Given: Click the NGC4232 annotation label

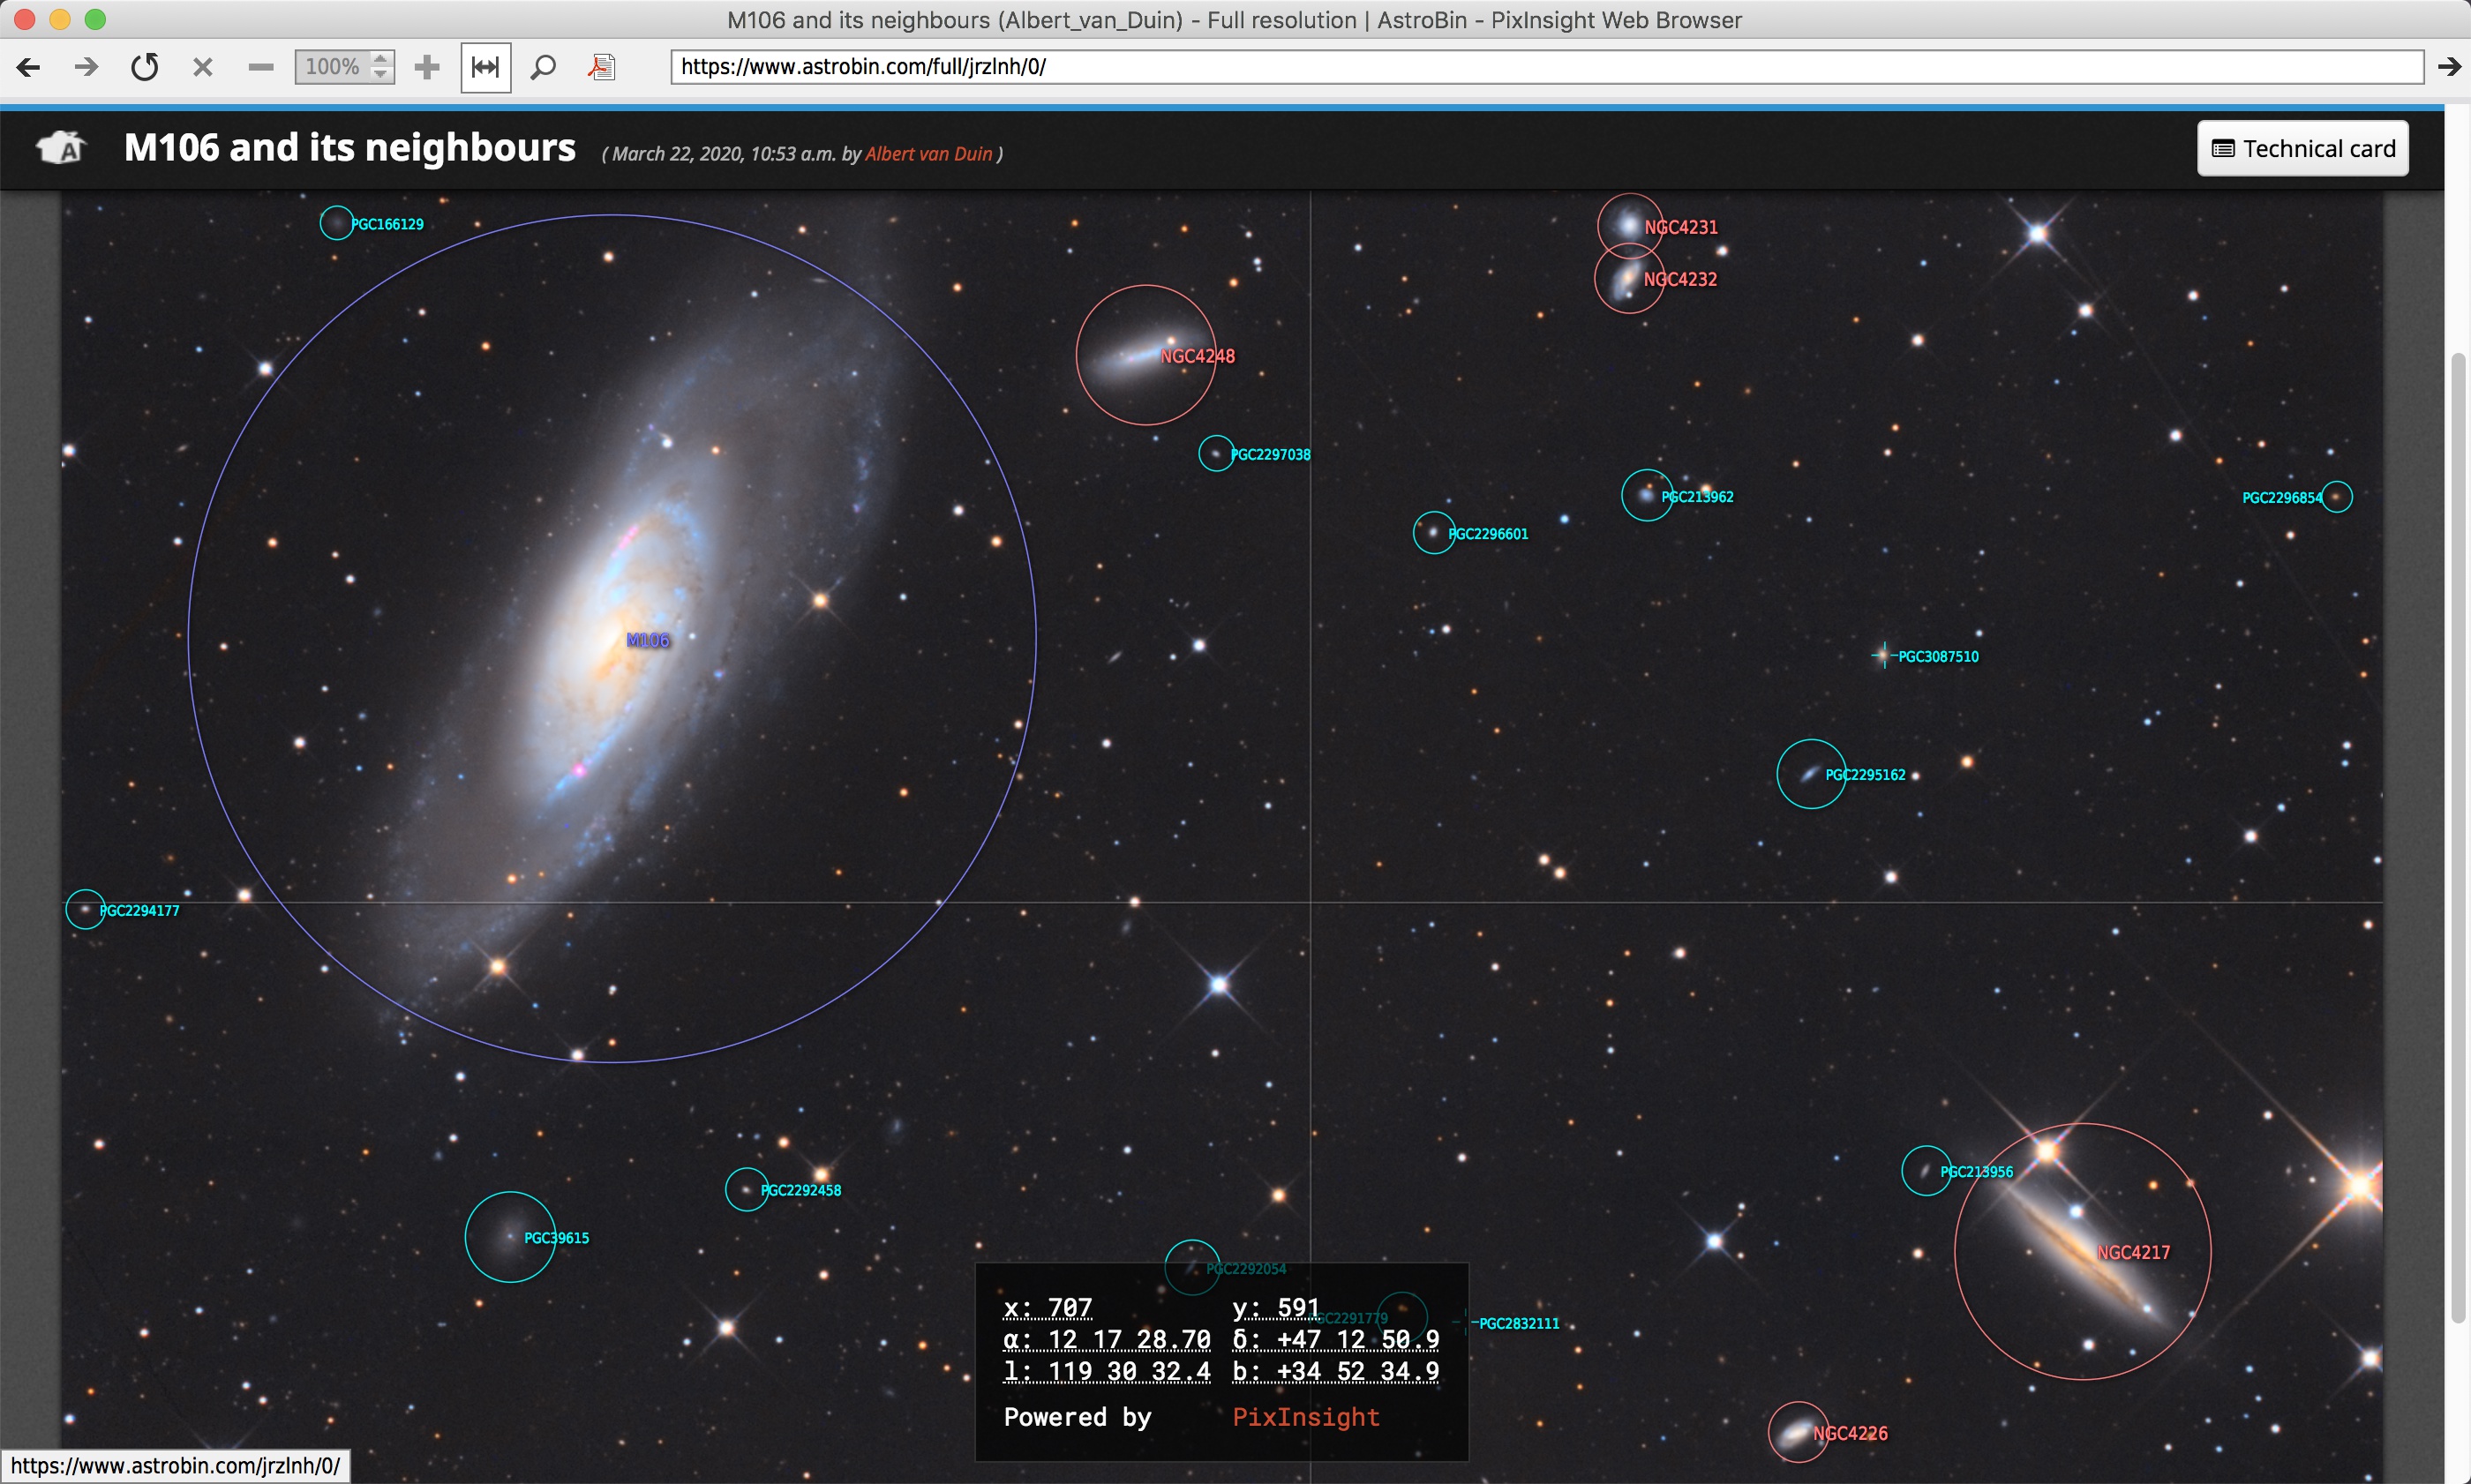Looking at the screenshot, I should 1680,279.
